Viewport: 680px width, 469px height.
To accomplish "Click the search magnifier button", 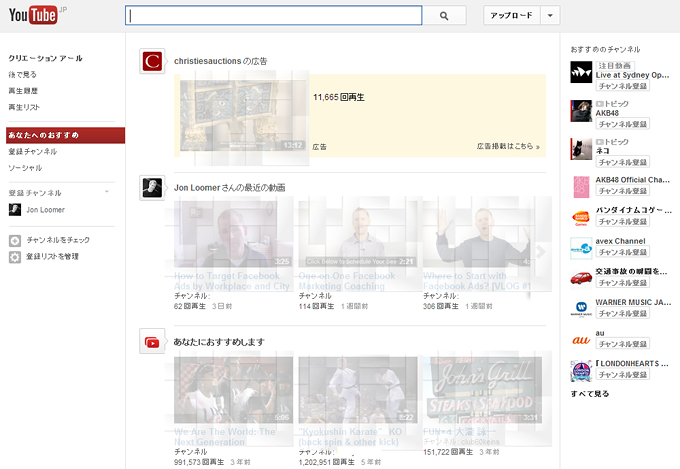I will tap(444, 16).
